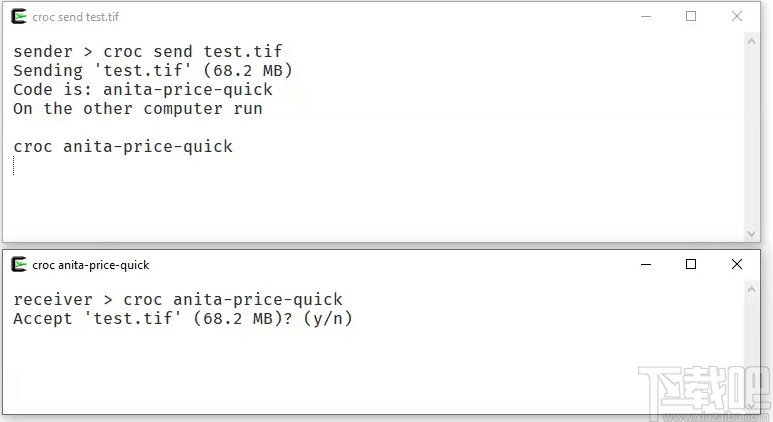Click the 'On the other computer run' line
Image resolution: width=773 pixels, height=422 pixels.
click(138, 109)
